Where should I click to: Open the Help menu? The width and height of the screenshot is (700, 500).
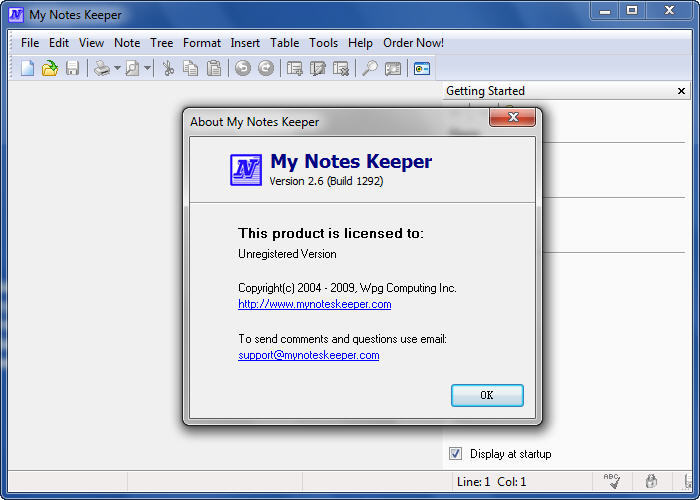tap(360, 43)
